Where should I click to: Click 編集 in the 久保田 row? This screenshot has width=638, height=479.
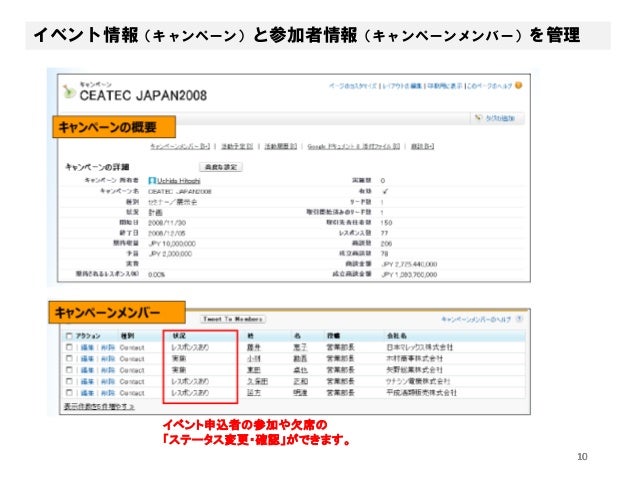(87, 382)
